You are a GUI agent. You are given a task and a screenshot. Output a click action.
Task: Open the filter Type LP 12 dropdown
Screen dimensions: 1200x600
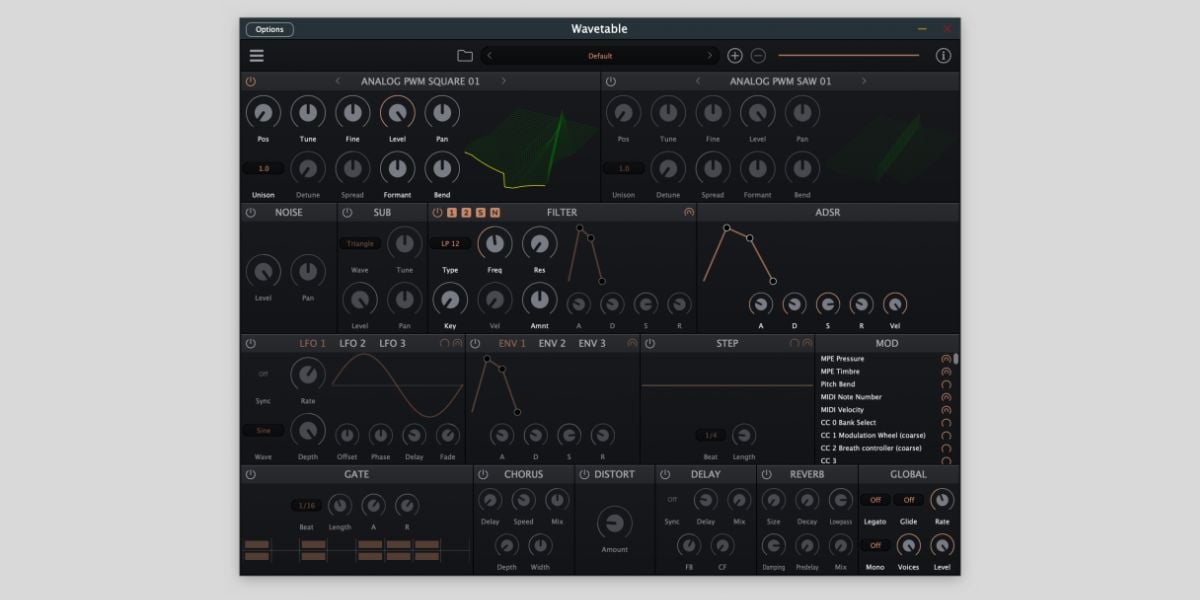click(x=450, y=243)
